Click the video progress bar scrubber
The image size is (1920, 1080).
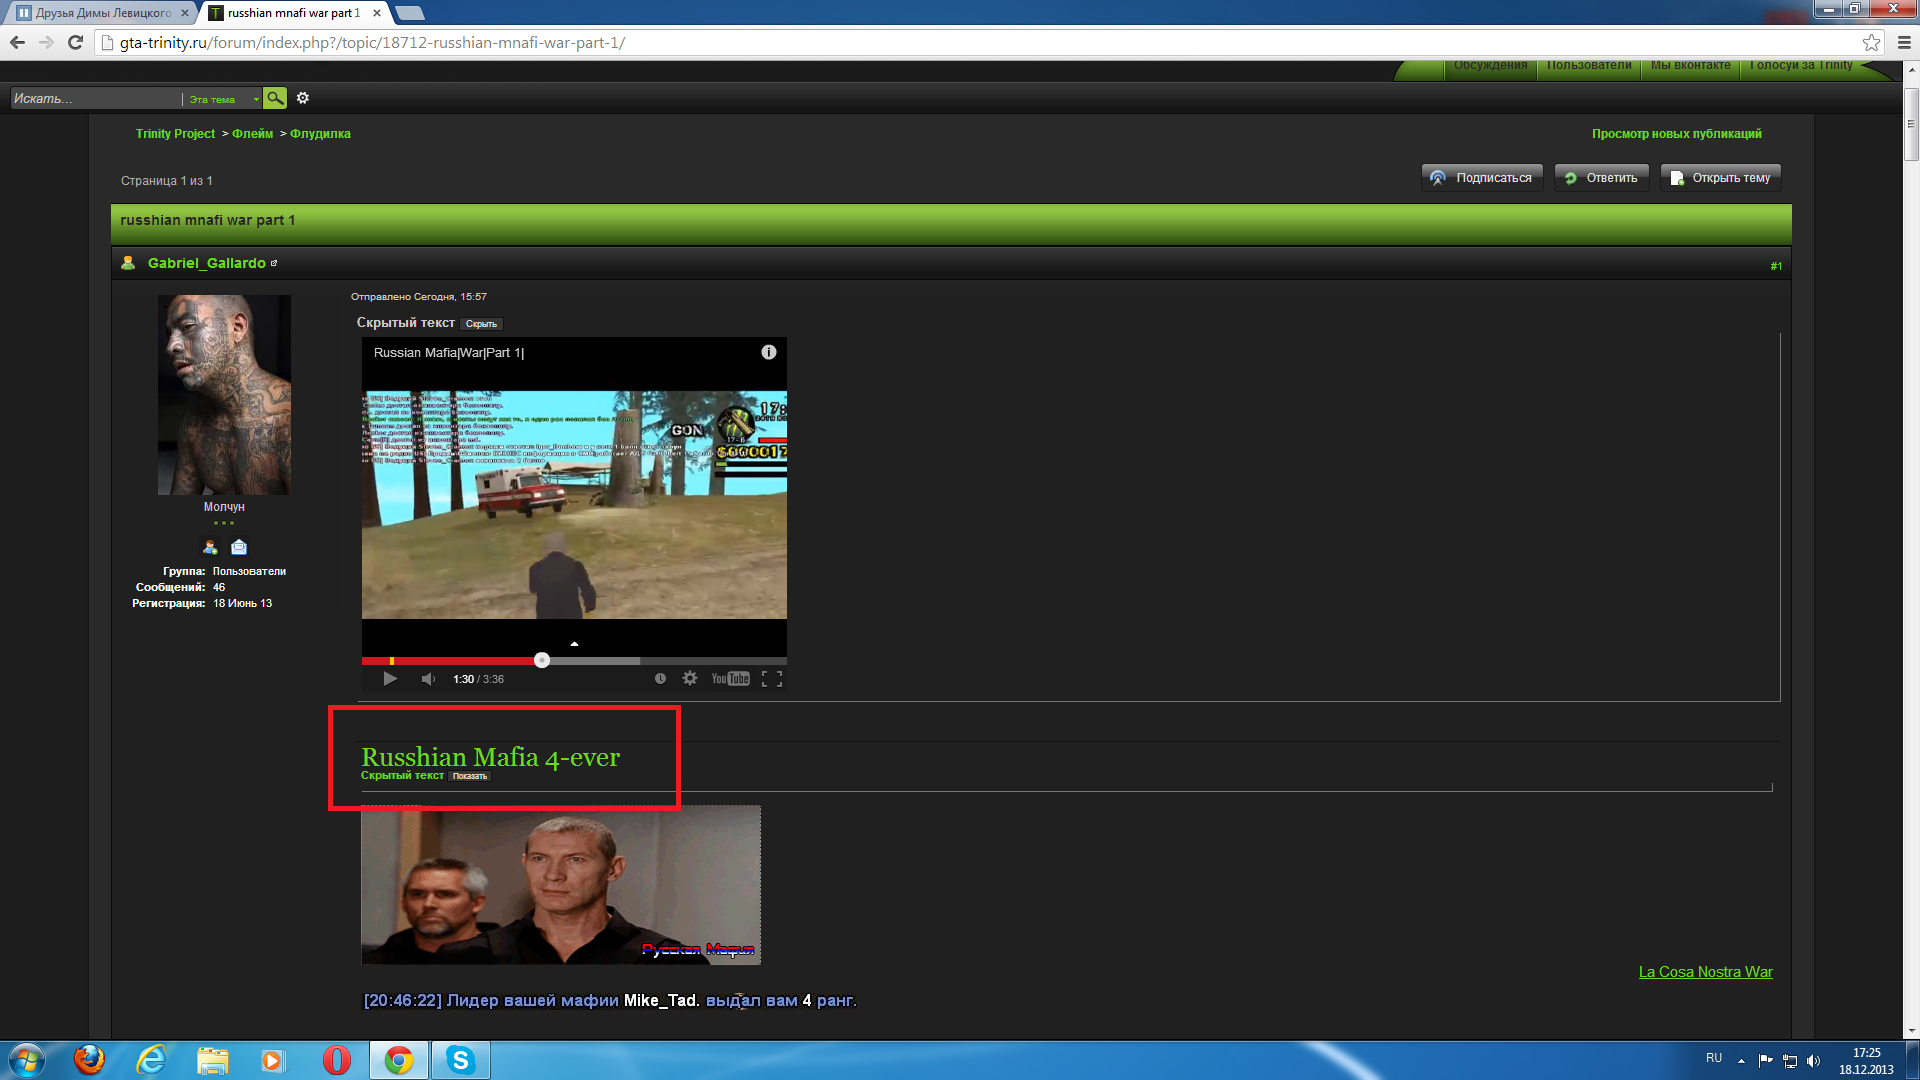click(x=542, y=660)
